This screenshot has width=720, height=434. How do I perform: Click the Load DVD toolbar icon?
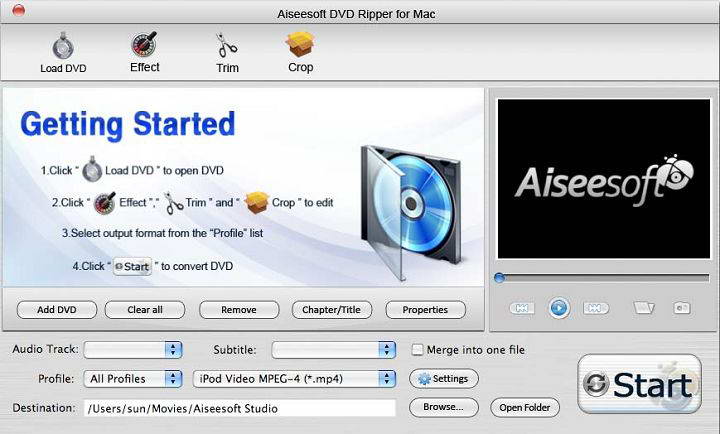pyautogui.click(x=63, y=52)
